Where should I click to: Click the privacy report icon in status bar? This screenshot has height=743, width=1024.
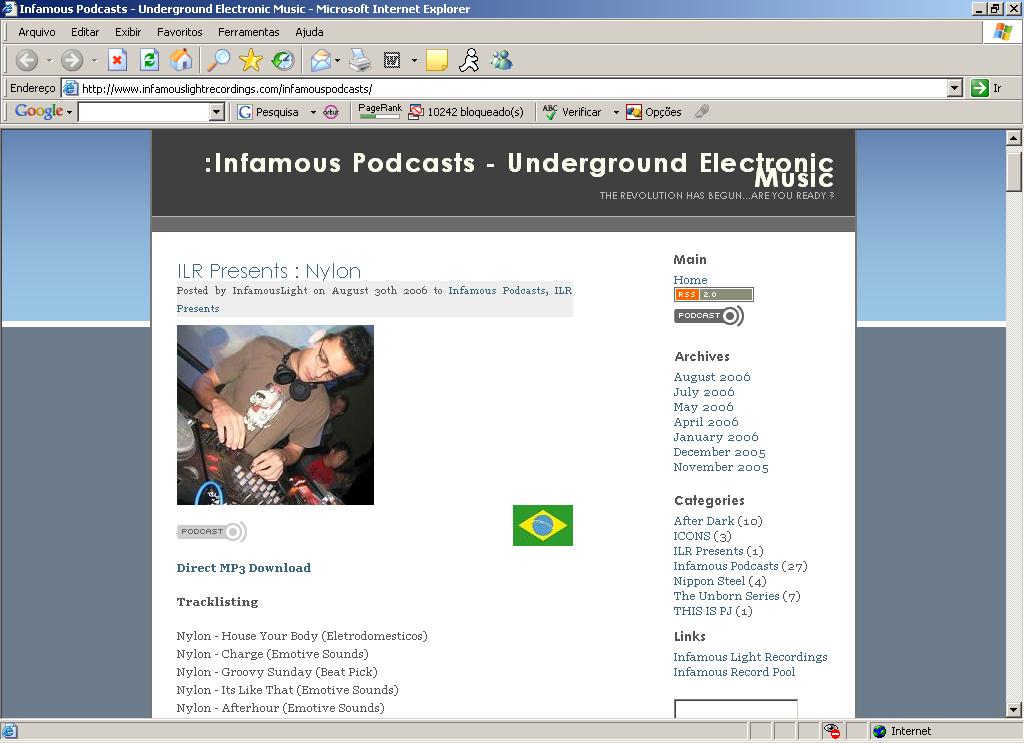(831, 731)
